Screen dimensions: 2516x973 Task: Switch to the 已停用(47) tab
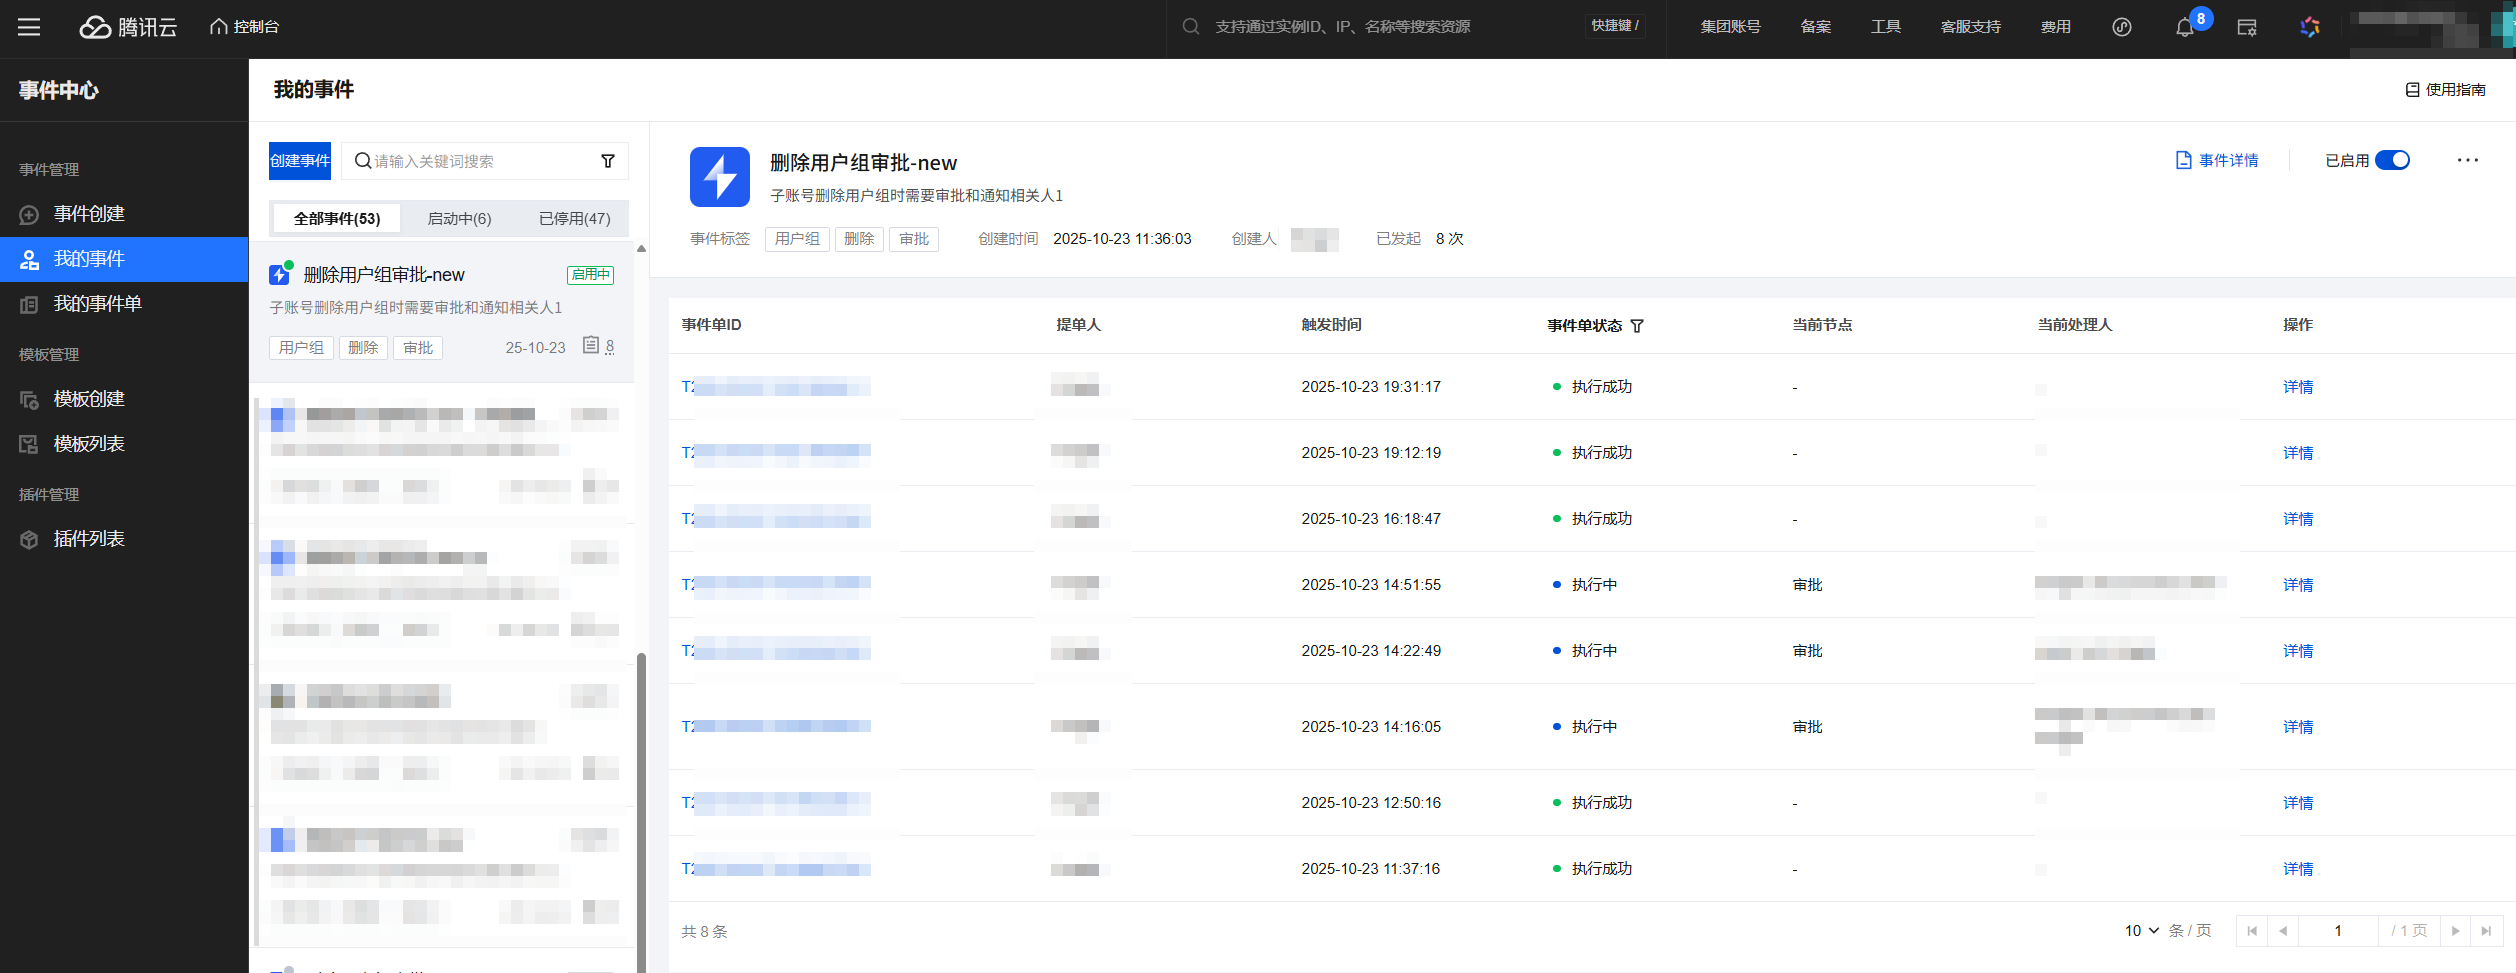(x=574, y=219)
